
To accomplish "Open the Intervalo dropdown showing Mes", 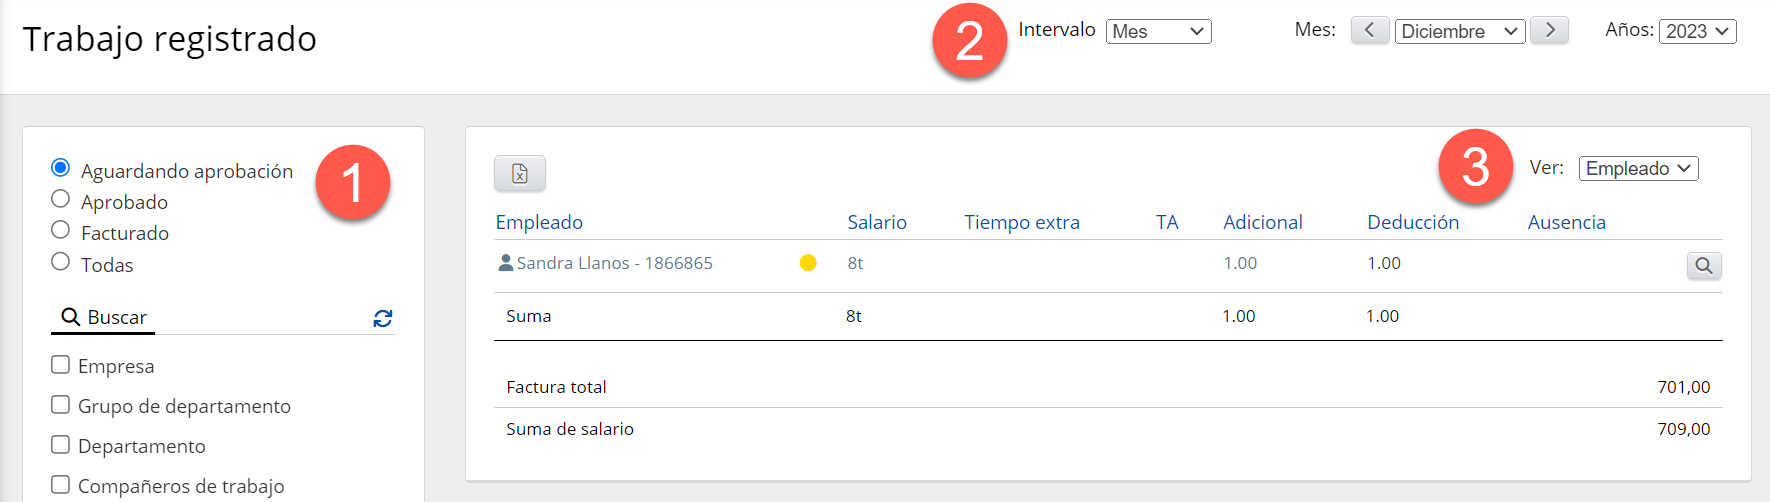I will [x=1159, y=31].
